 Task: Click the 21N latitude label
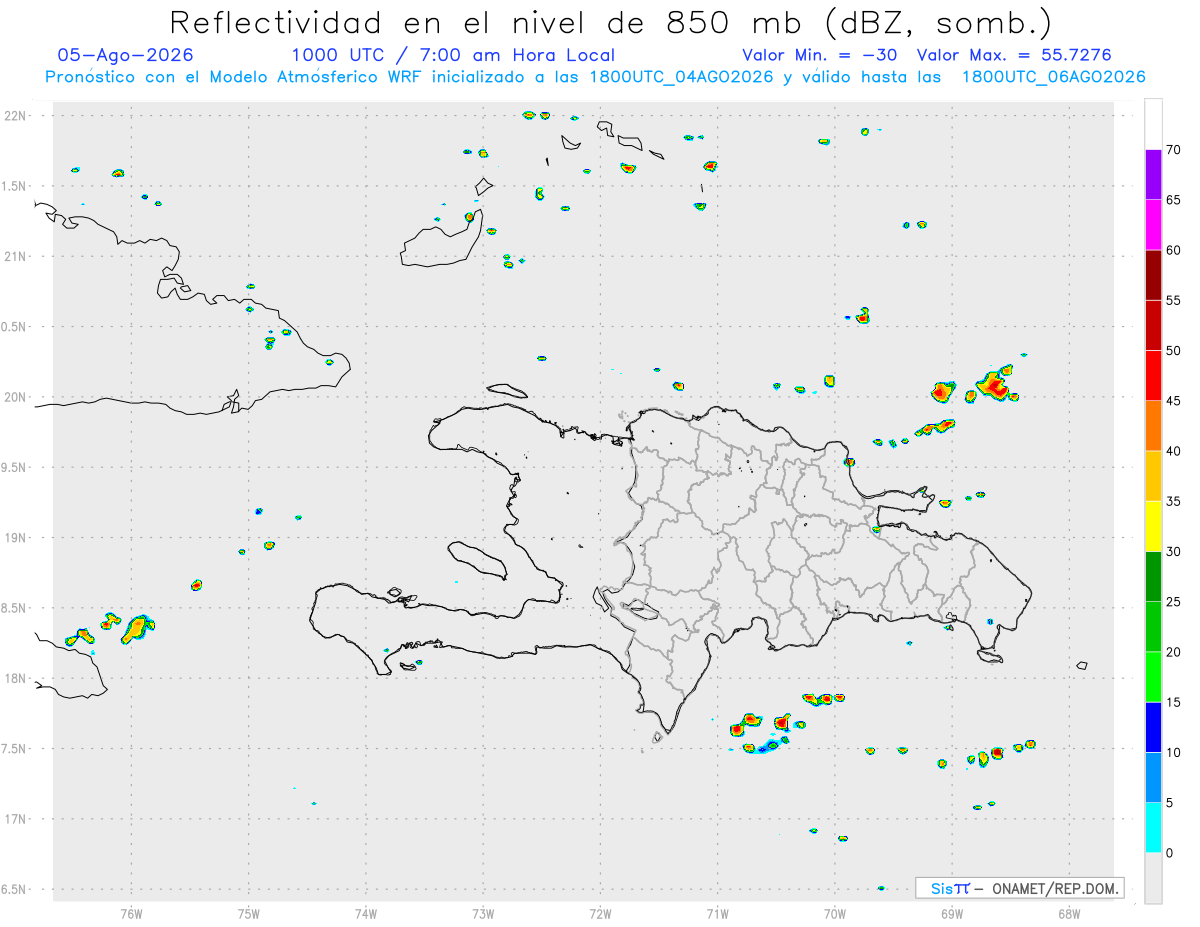[x=17, y=256]
